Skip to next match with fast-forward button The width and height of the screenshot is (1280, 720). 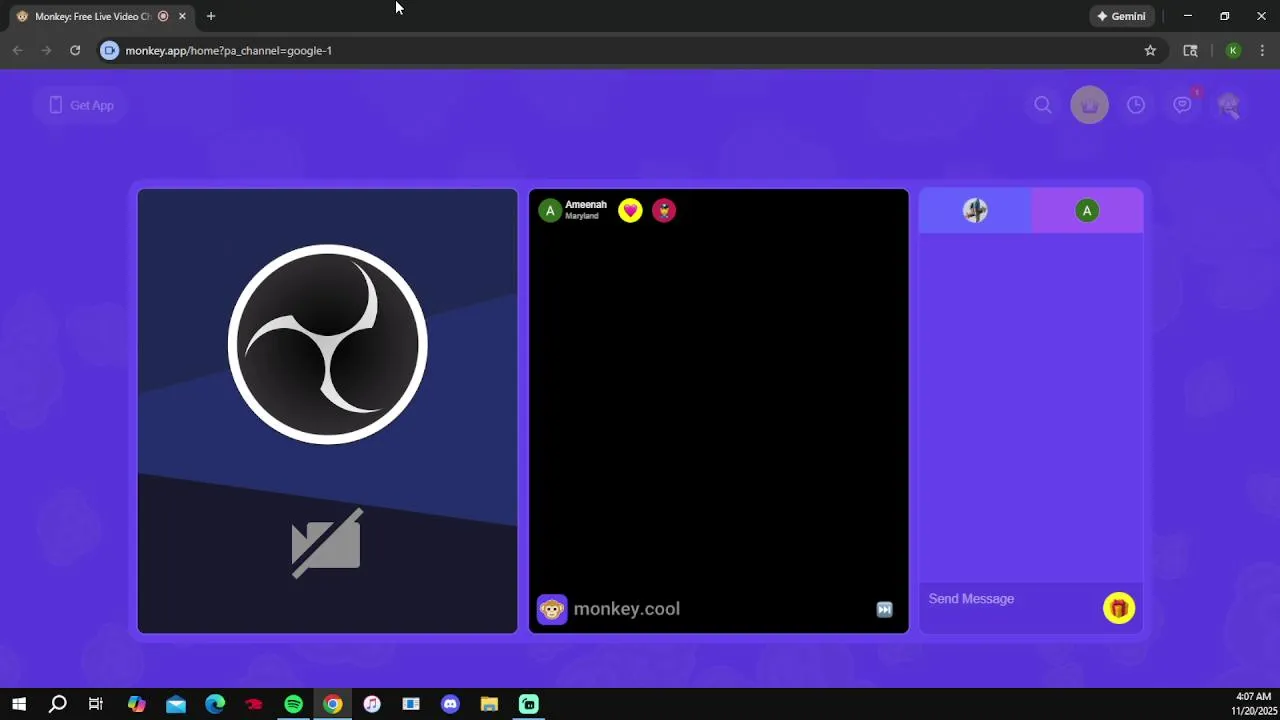click(x=884, y=609)
